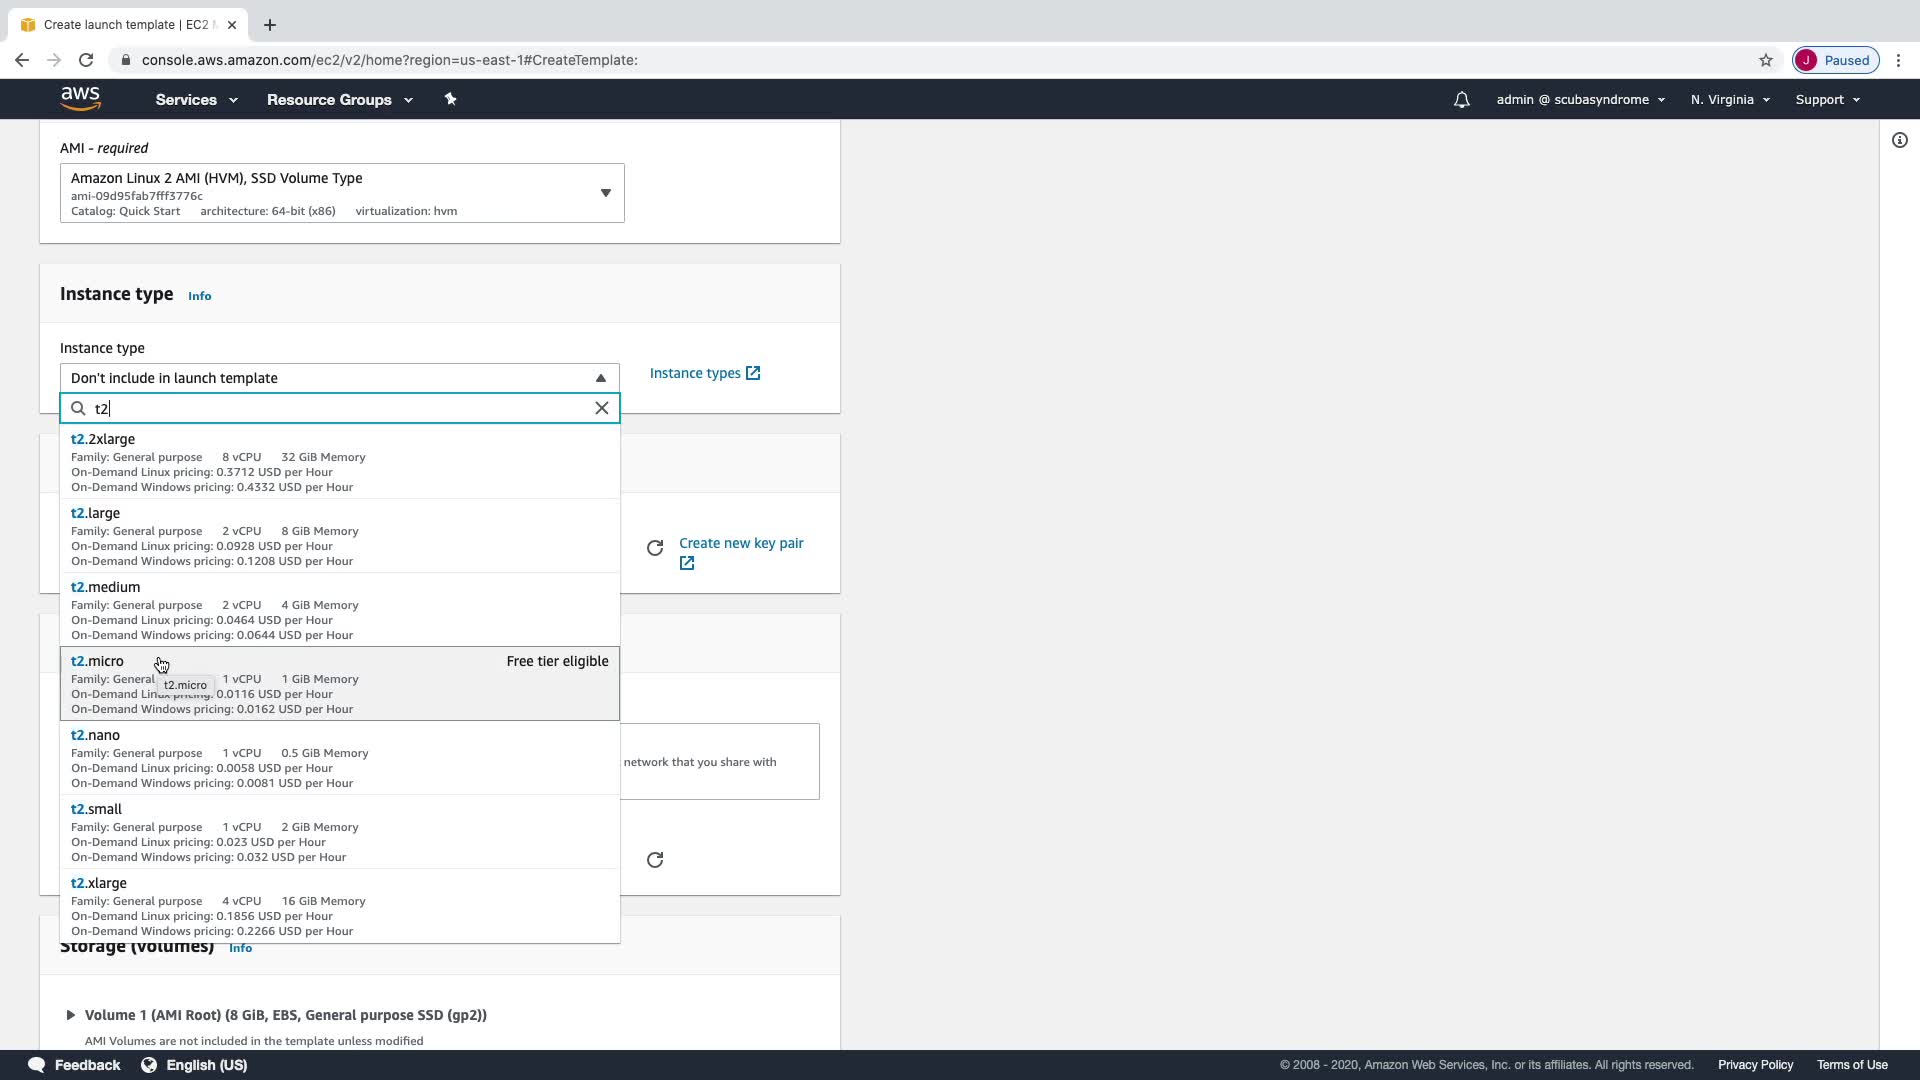Viewport: 1920px width, 1080px height.
Task: Expand Volume 1 (AMI Root) details
Action: (71, 1015)
